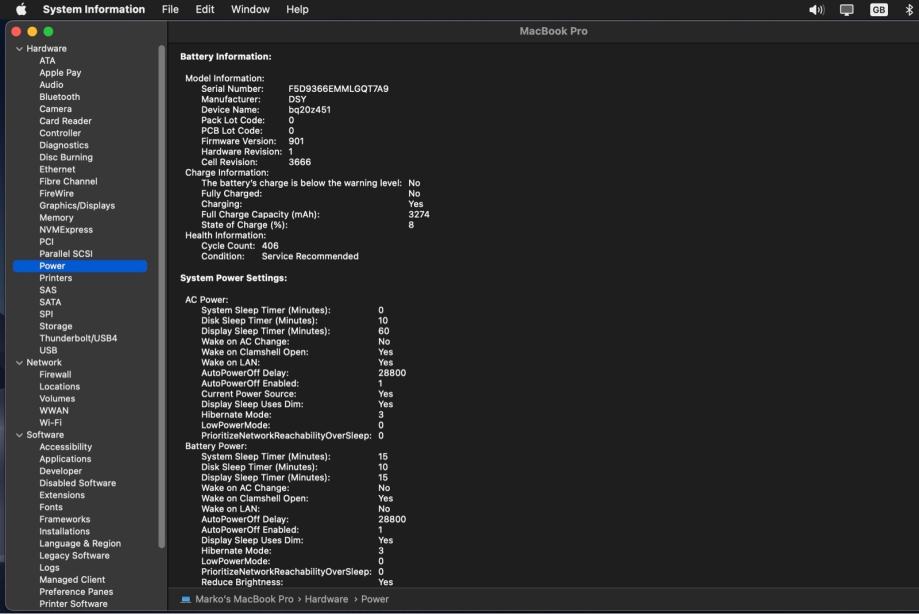
Task: Select USB in the sidebar
Action: (x=48, y=350)
